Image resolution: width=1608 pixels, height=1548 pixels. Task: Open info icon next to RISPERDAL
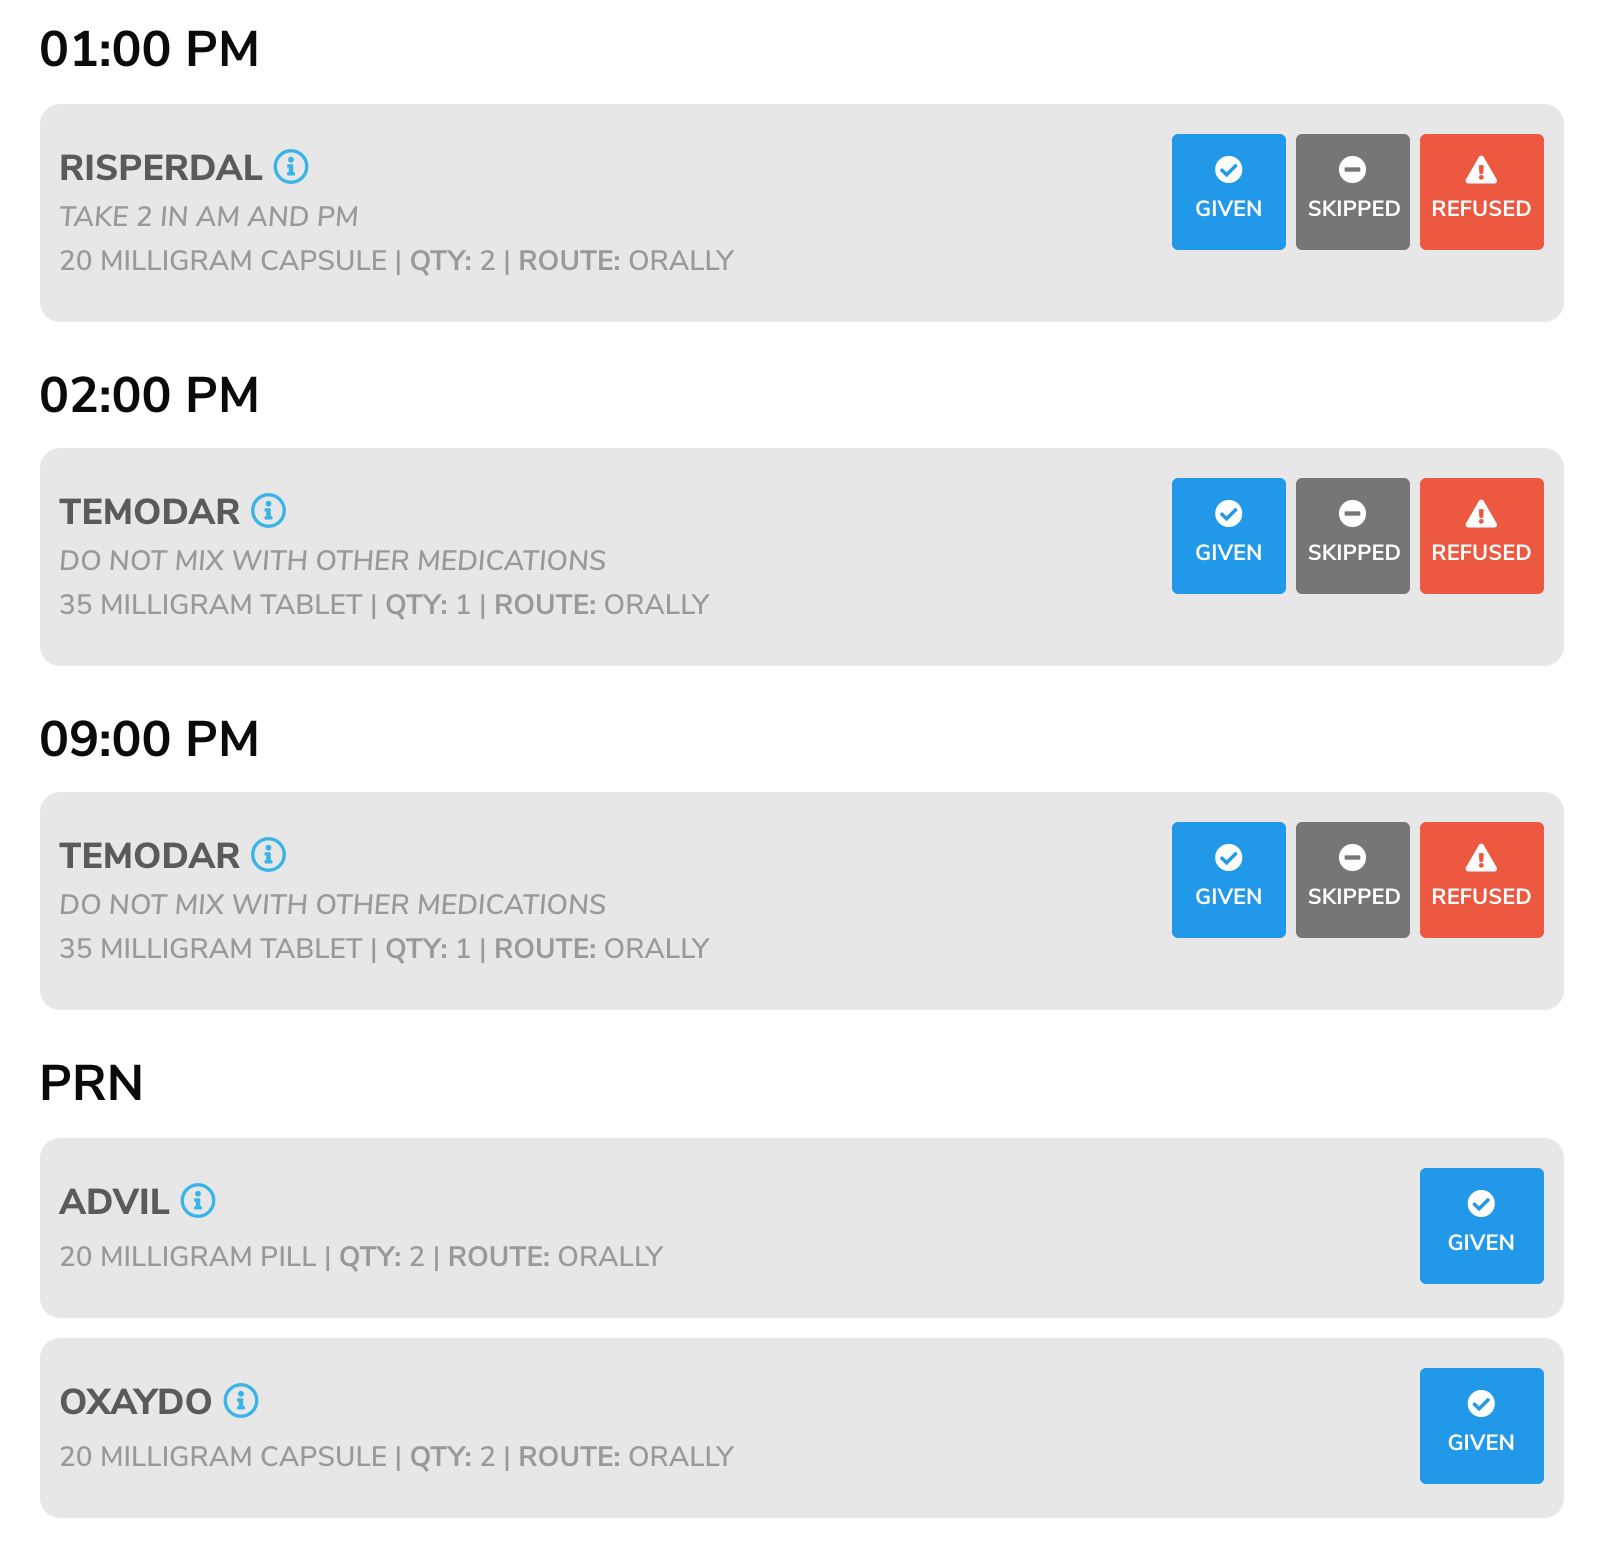291,166
